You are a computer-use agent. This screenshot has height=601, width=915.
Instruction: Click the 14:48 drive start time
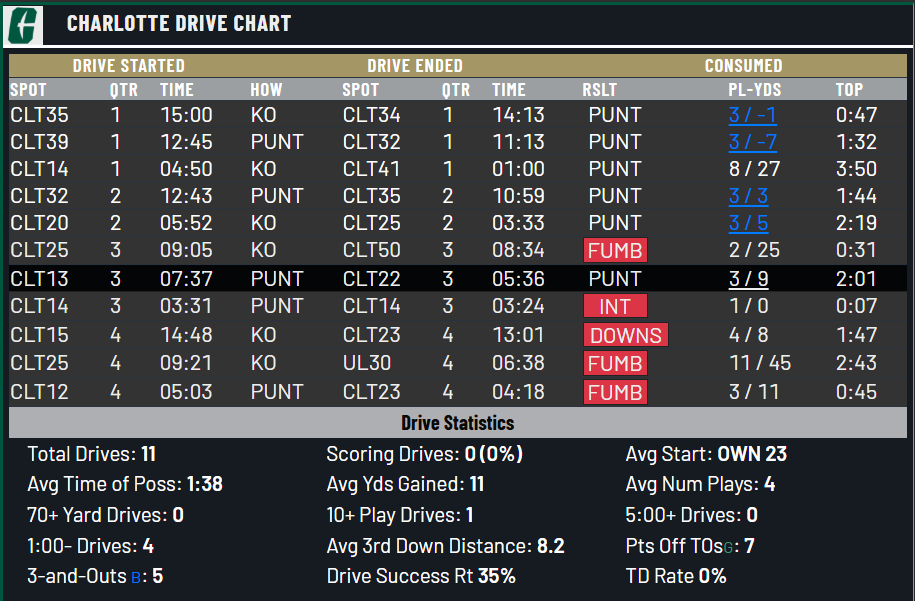186,335
